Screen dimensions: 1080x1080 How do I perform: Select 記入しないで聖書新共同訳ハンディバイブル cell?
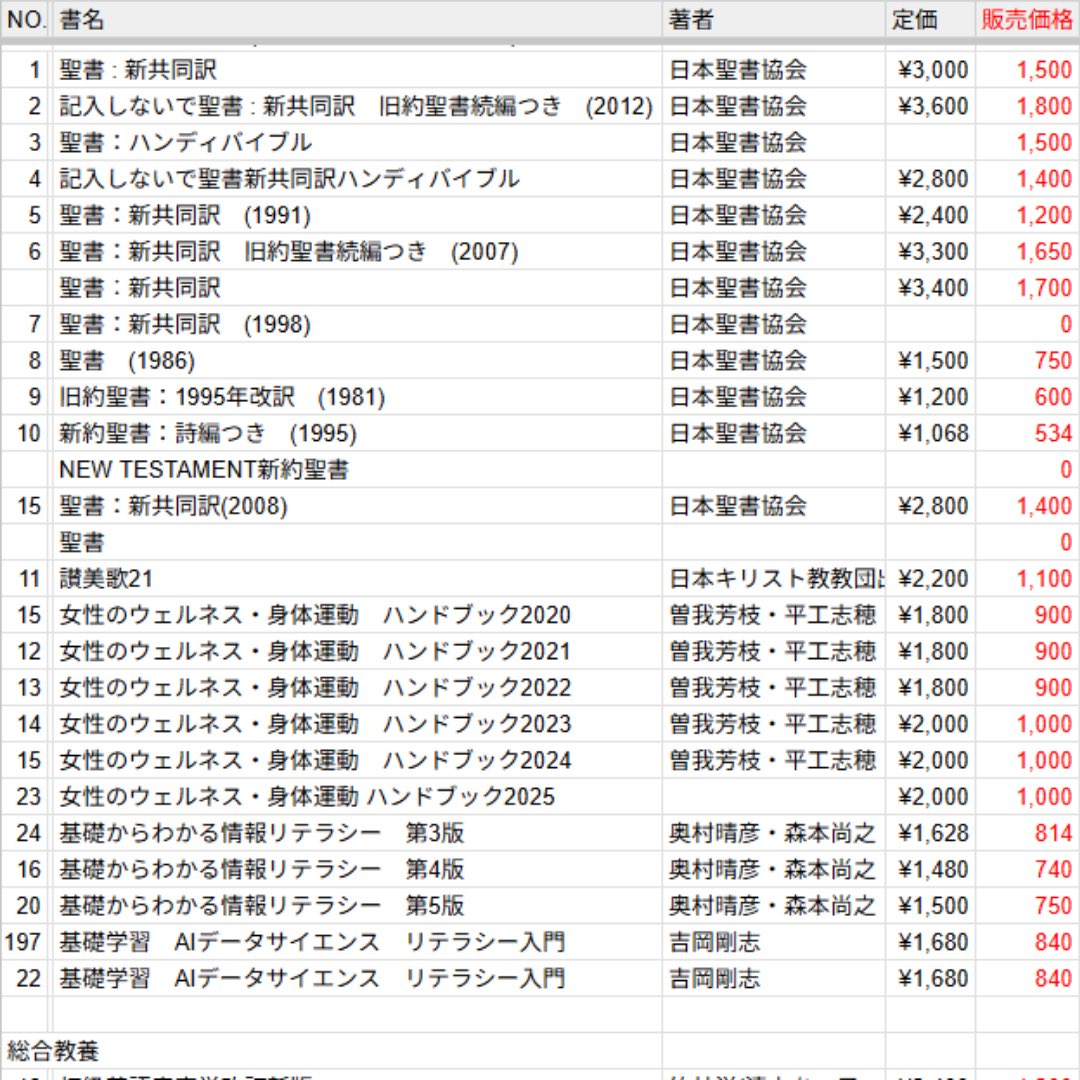click(357, 179)
